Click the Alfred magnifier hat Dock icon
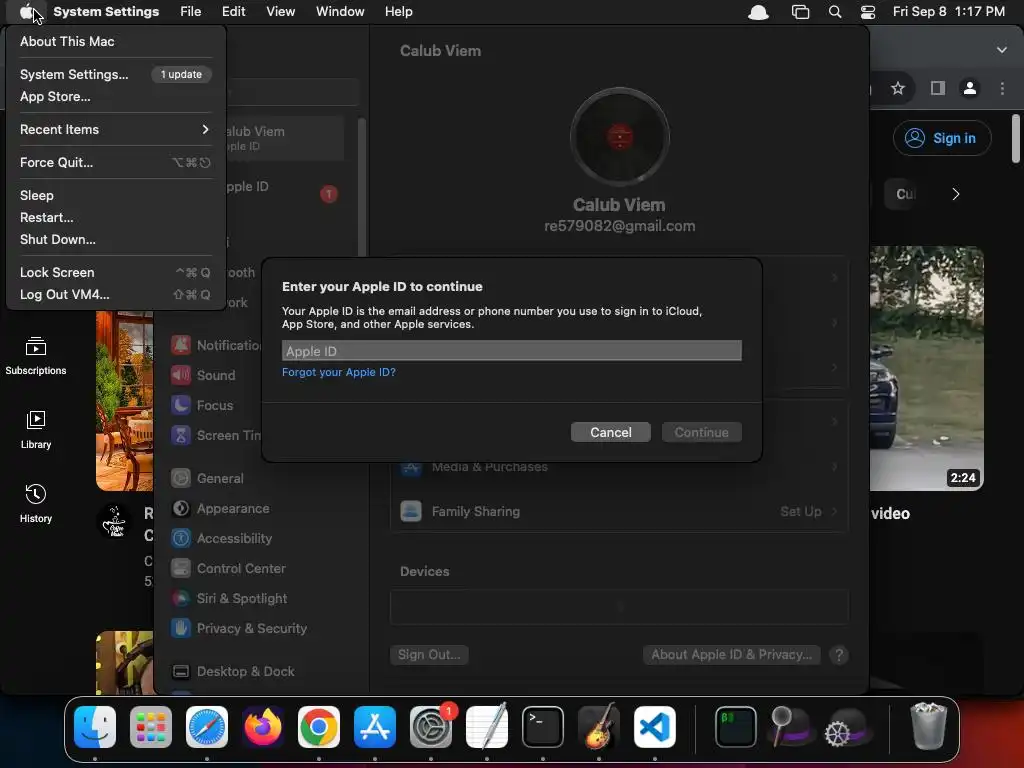This screenshot has width=1024, height=768. coord(792,727)
